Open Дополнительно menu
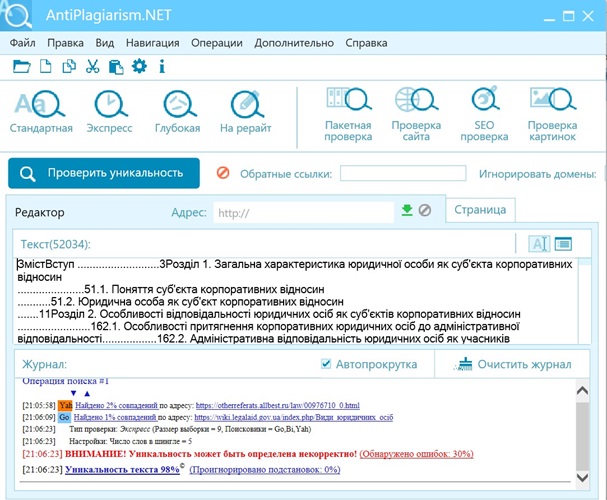 (294, 43)
